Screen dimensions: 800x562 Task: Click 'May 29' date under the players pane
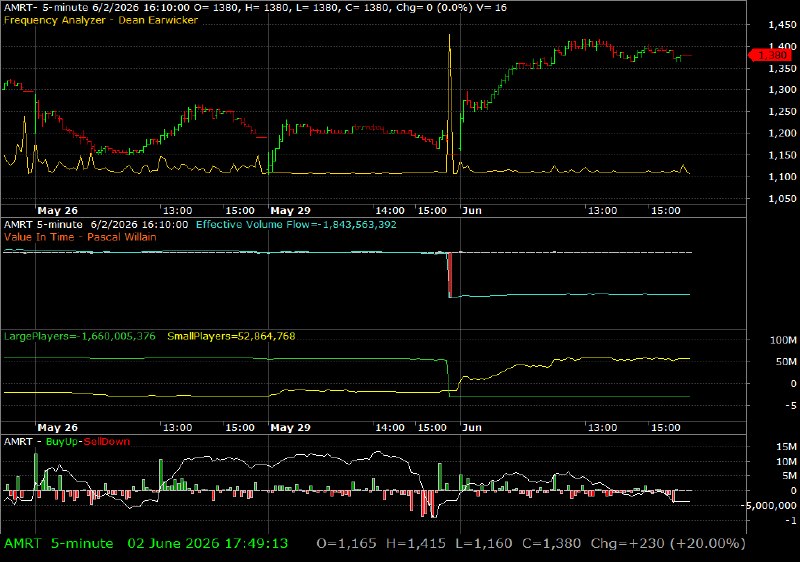[x=290, y=427]
